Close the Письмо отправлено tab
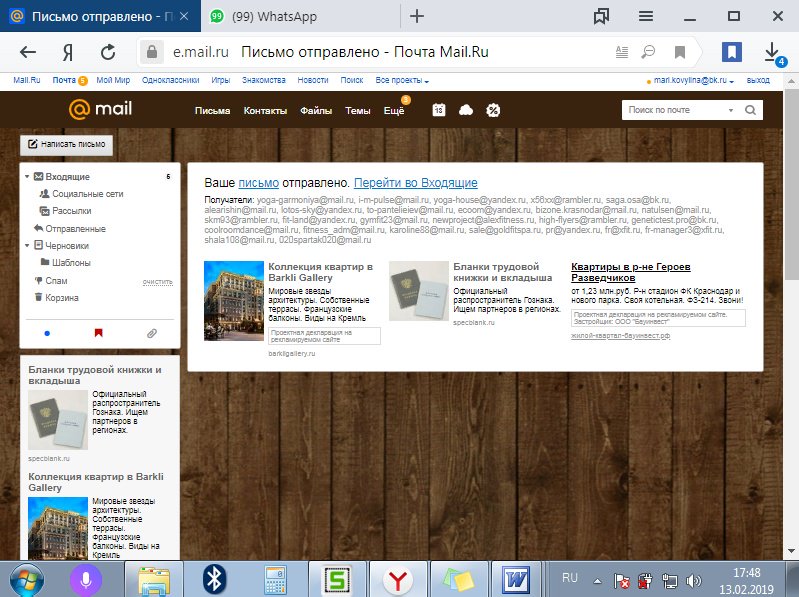The height and width of the screenshot is (597, 799). click(x=184, y=16)
